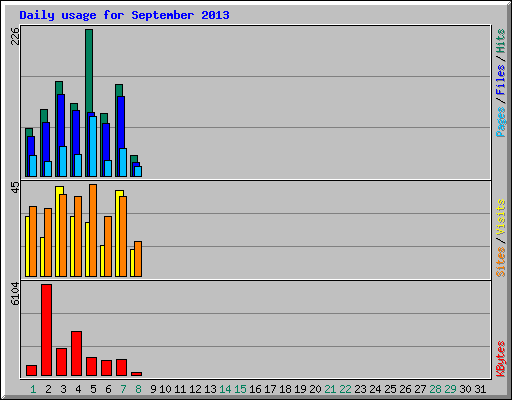Click the cyan pages bar for day 5
The image size is (512, 400).
[93, 146]
